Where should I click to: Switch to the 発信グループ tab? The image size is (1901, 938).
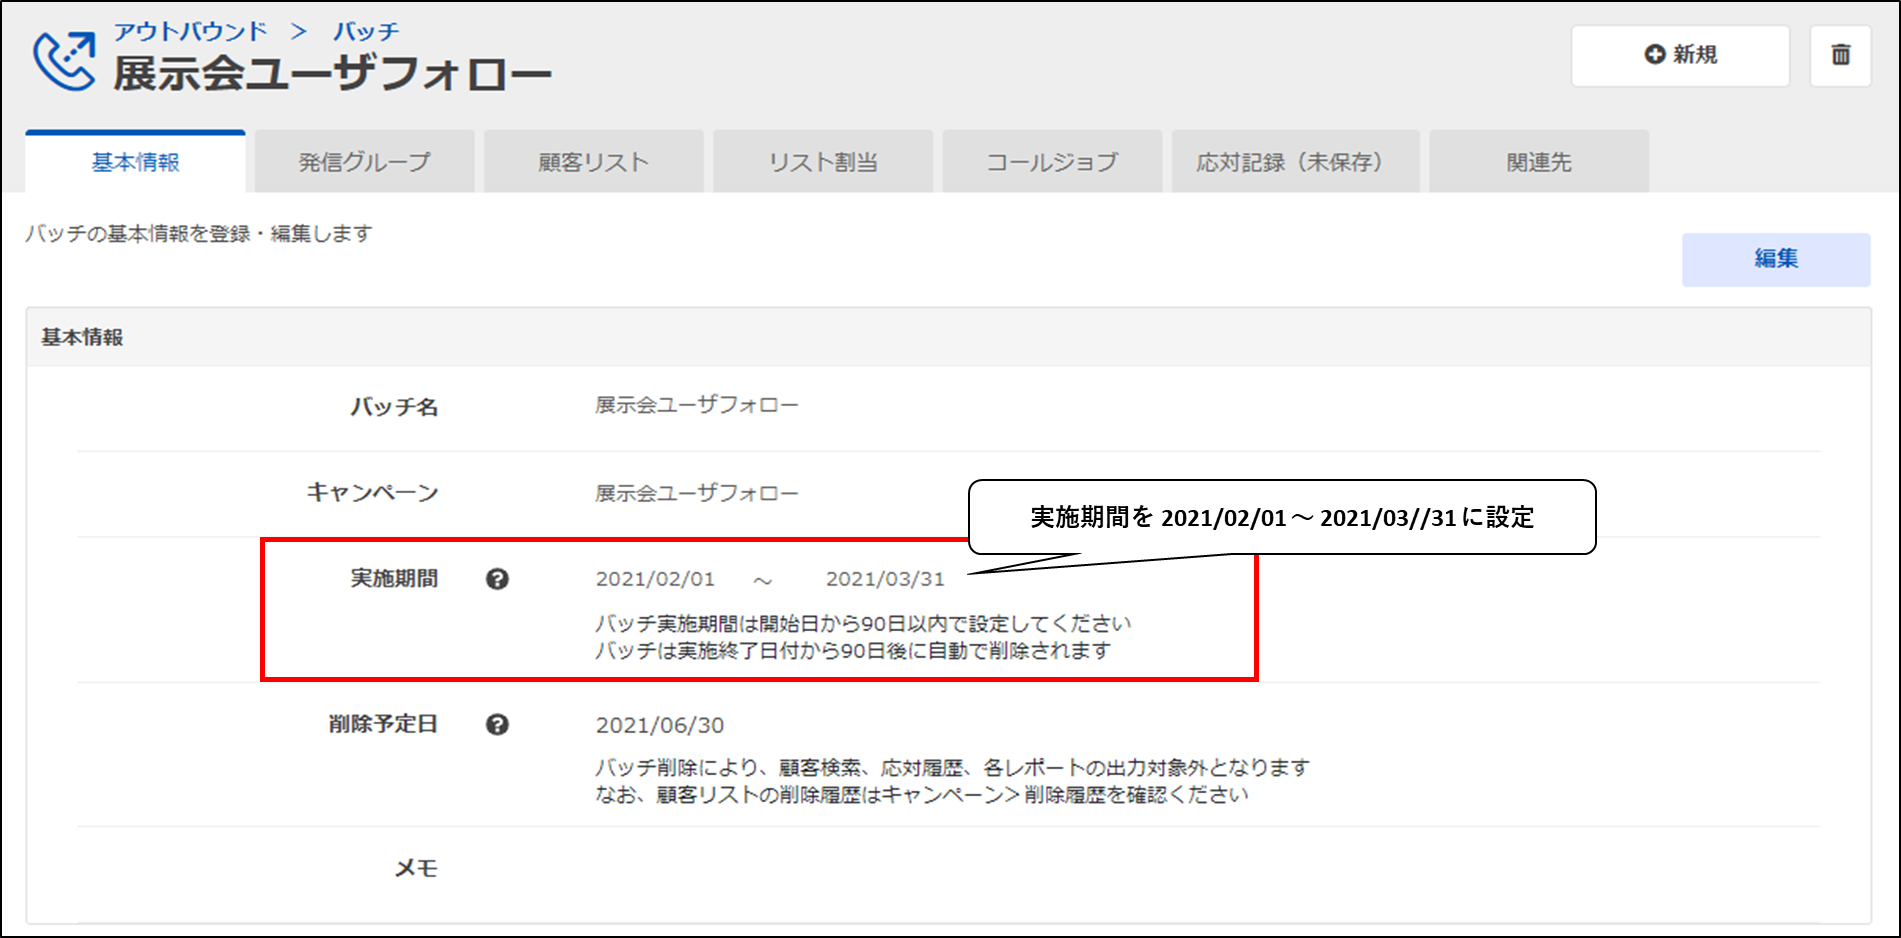[x=364, y=162]
